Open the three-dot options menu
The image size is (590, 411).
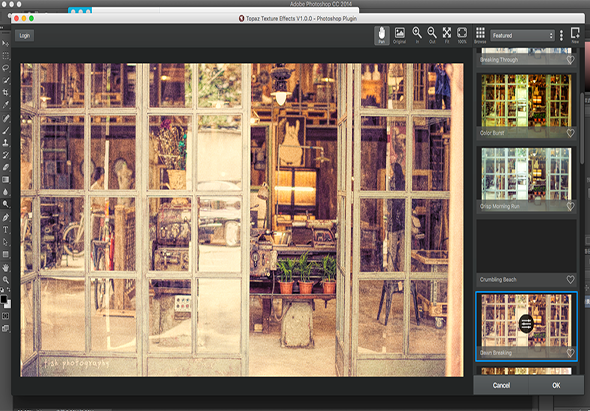(561, 35)
